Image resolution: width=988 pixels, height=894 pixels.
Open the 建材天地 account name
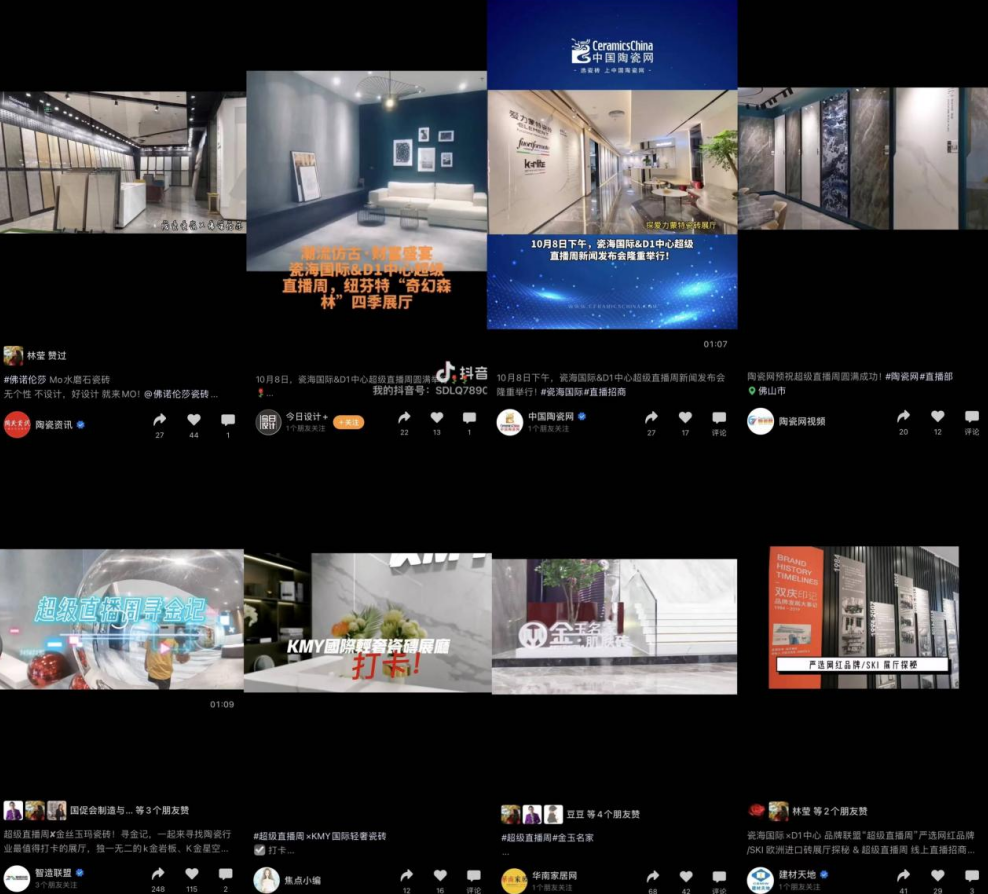tap(797, 874)
